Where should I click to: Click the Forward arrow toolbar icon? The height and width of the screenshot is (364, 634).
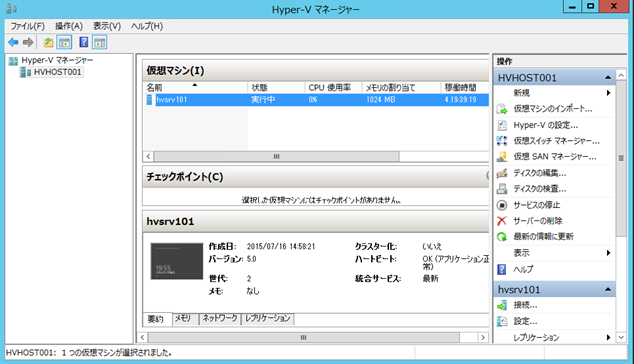click(28, 42)
